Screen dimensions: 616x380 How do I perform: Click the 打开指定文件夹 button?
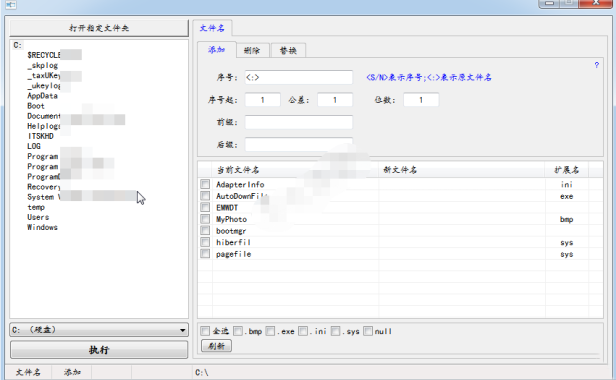tap(99, 28)
